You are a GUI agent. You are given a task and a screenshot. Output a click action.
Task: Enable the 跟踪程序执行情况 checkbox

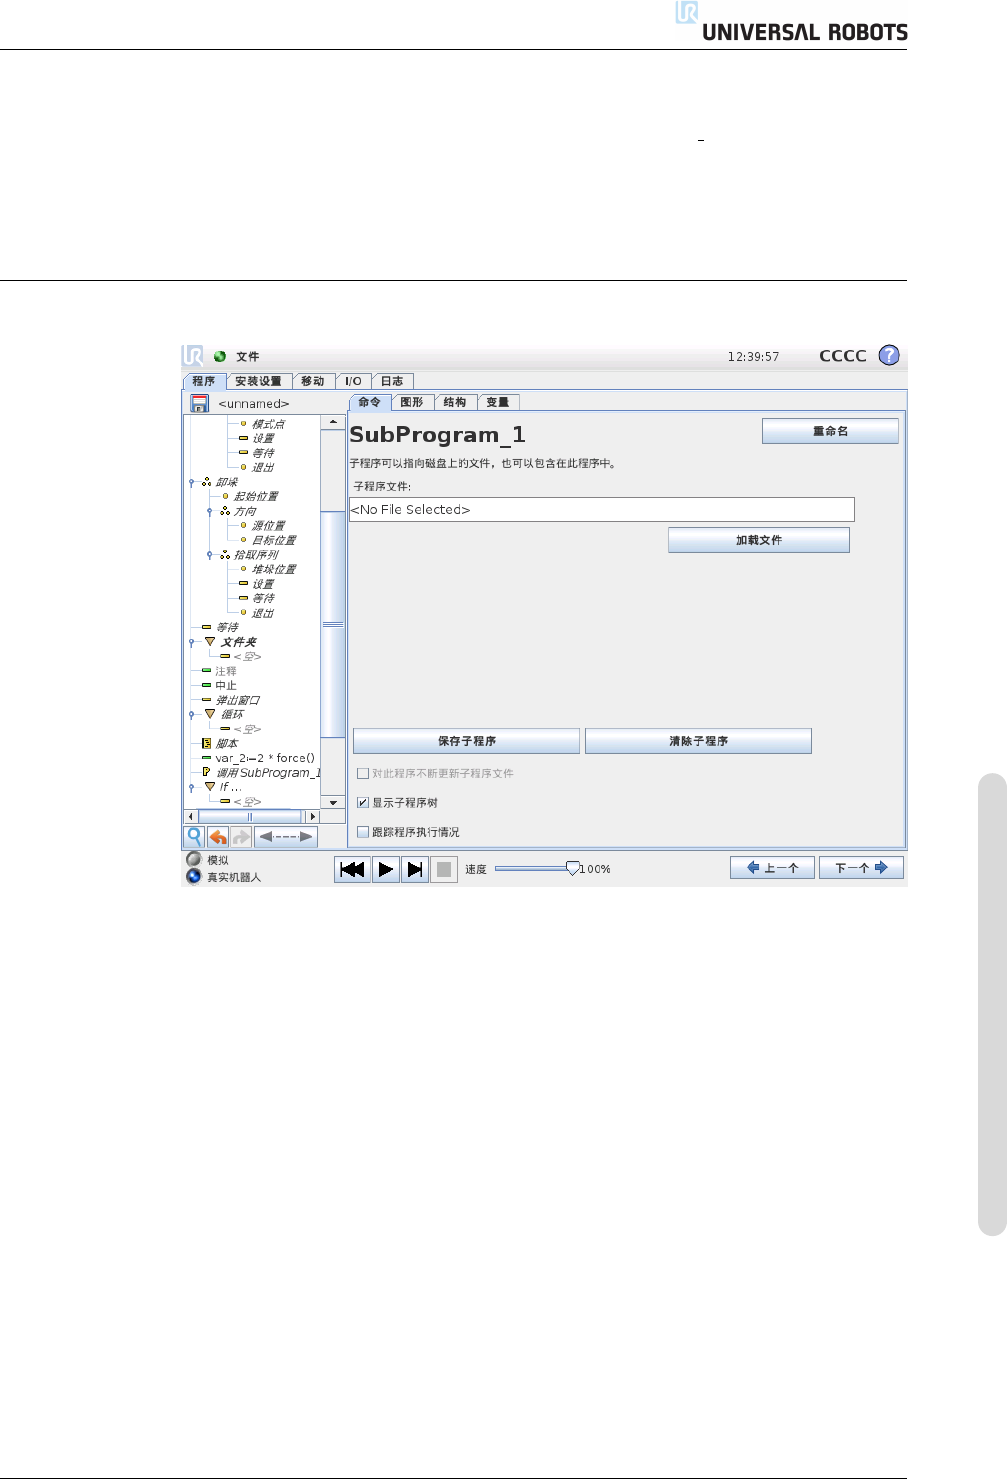click(x=363, y=831)
